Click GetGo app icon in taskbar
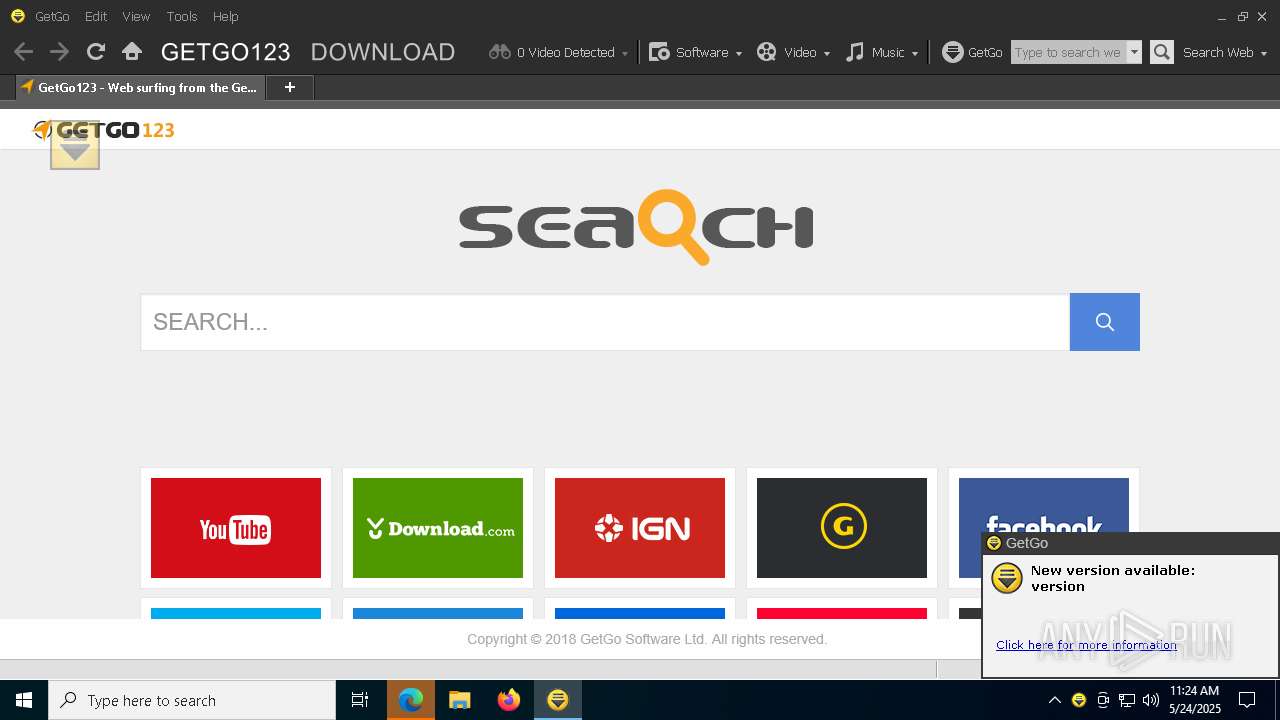 tap(558, 700)
